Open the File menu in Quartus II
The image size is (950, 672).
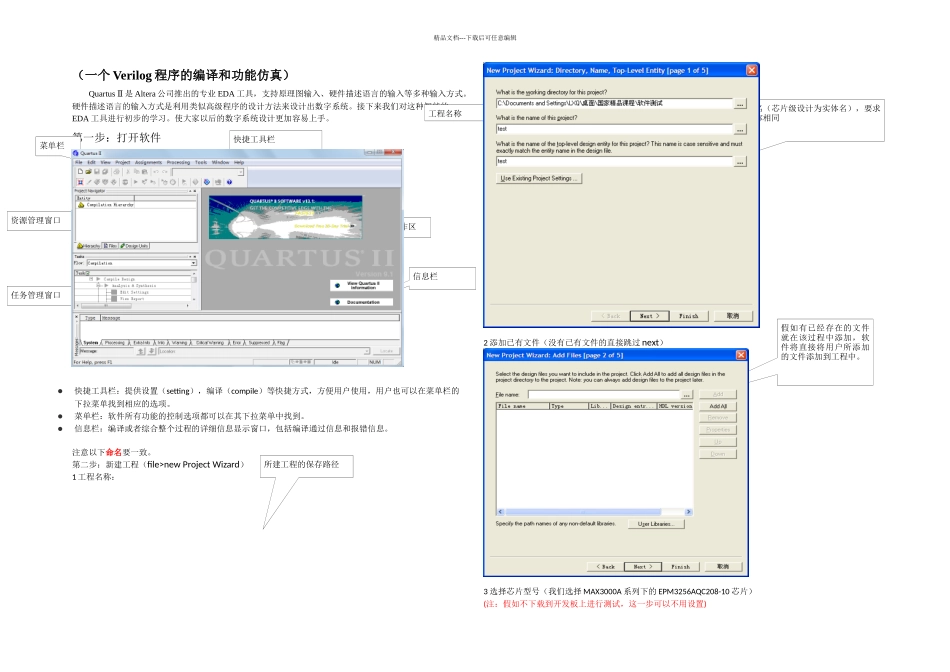tap(79, 162)
